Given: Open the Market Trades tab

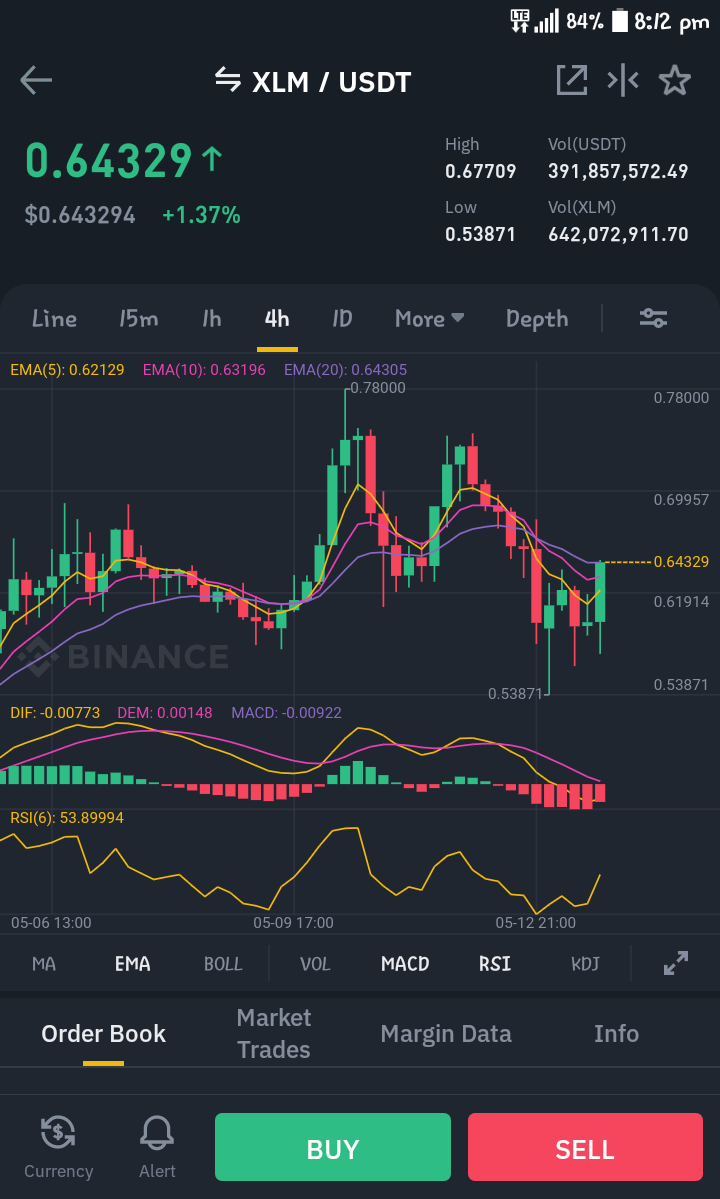Looking at the screenshot, I should click(274, 1034).
